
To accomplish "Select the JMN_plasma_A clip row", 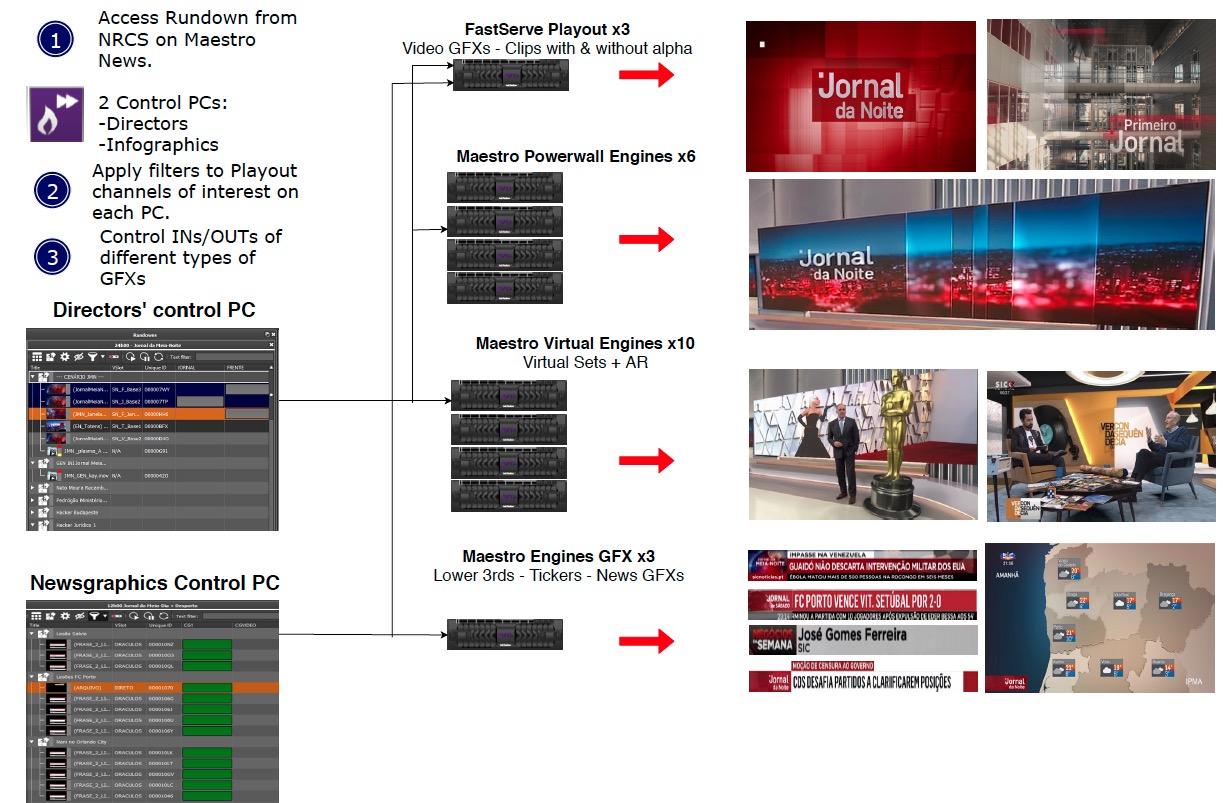I will pyautogui.click(x=149, y=451).
